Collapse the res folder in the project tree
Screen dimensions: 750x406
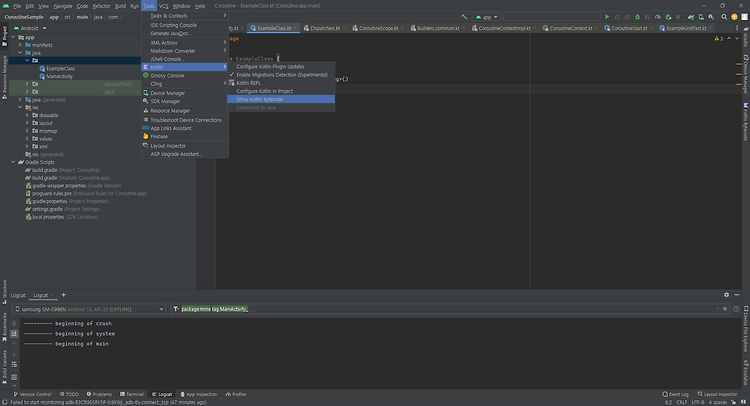pos(20,108)
